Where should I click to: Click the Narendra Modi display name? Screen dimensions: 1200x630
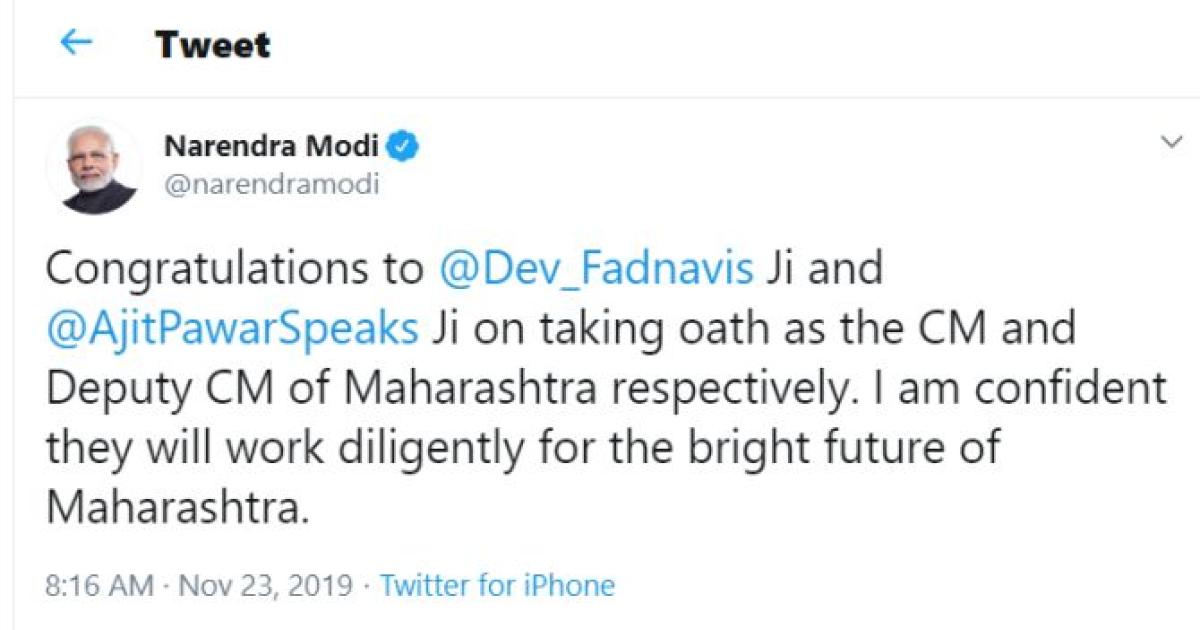tap(270, 147)
